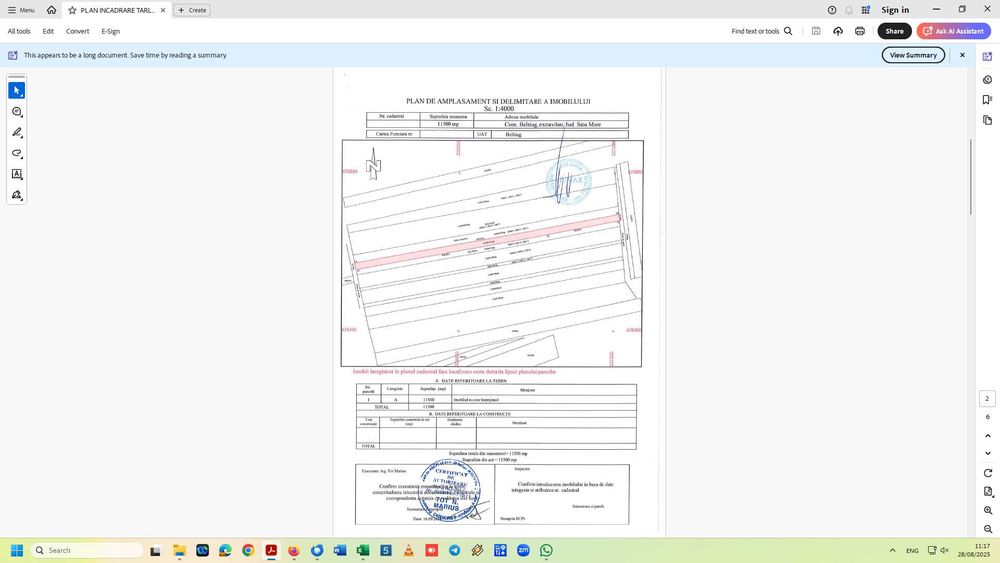
Task: Open the generative summary panel icon
Action: click(x=987, y=80)
